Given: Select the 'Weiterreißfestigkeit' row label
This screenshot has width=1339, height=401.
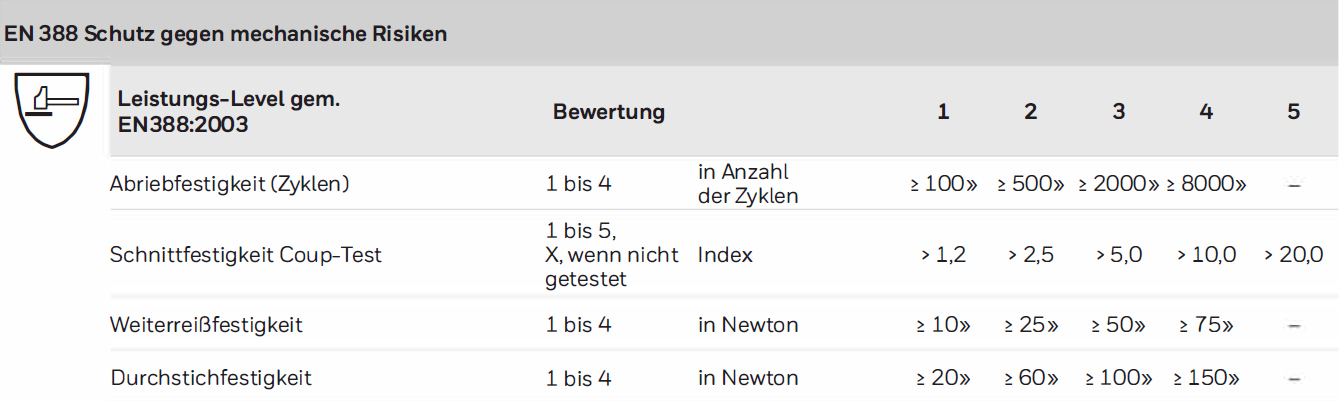Looking at the screenshot, I should click(206, 325).
